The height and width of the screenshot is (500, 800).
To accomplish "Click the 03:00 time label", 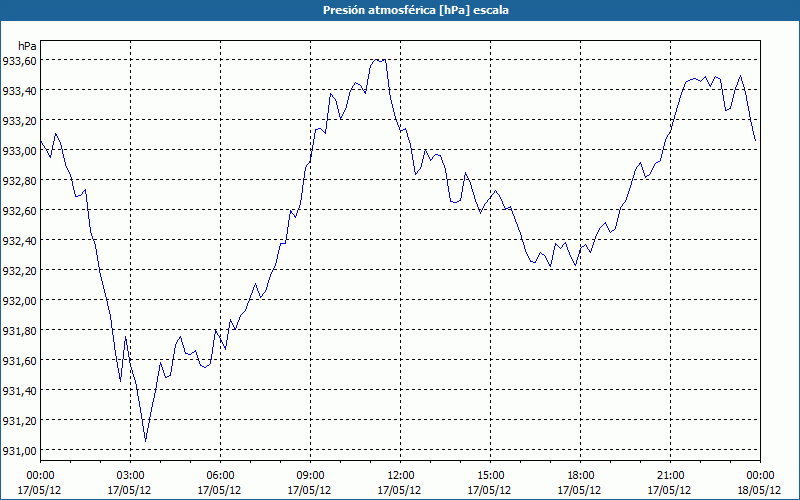I will point(130,476).
